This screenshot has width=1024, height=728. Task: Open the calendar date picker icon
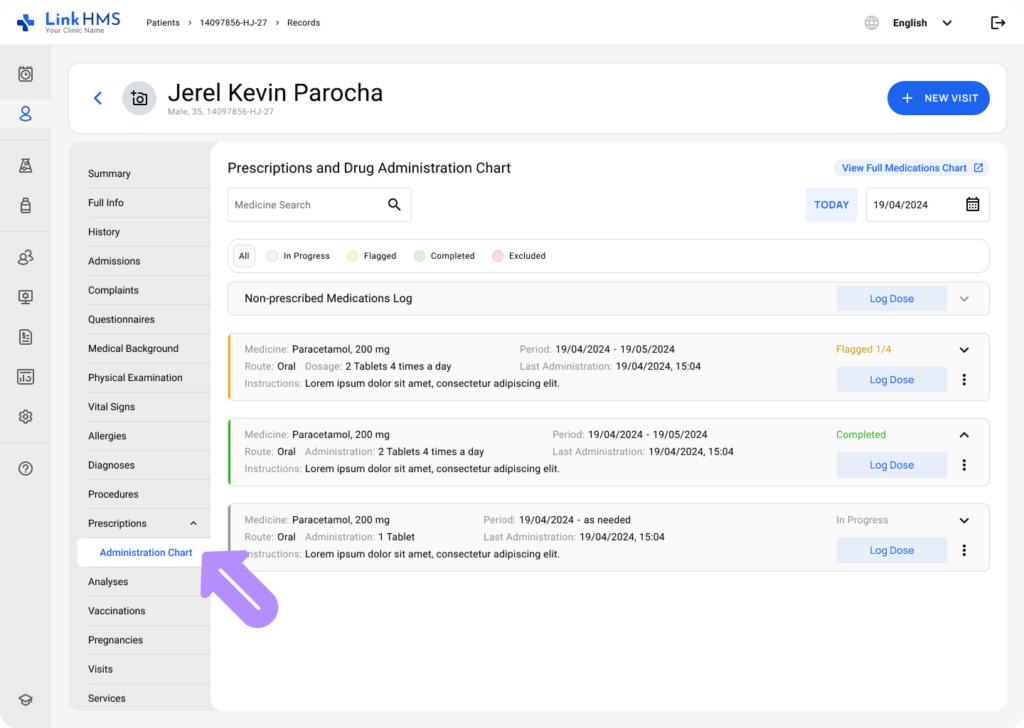tap(972, 205)
